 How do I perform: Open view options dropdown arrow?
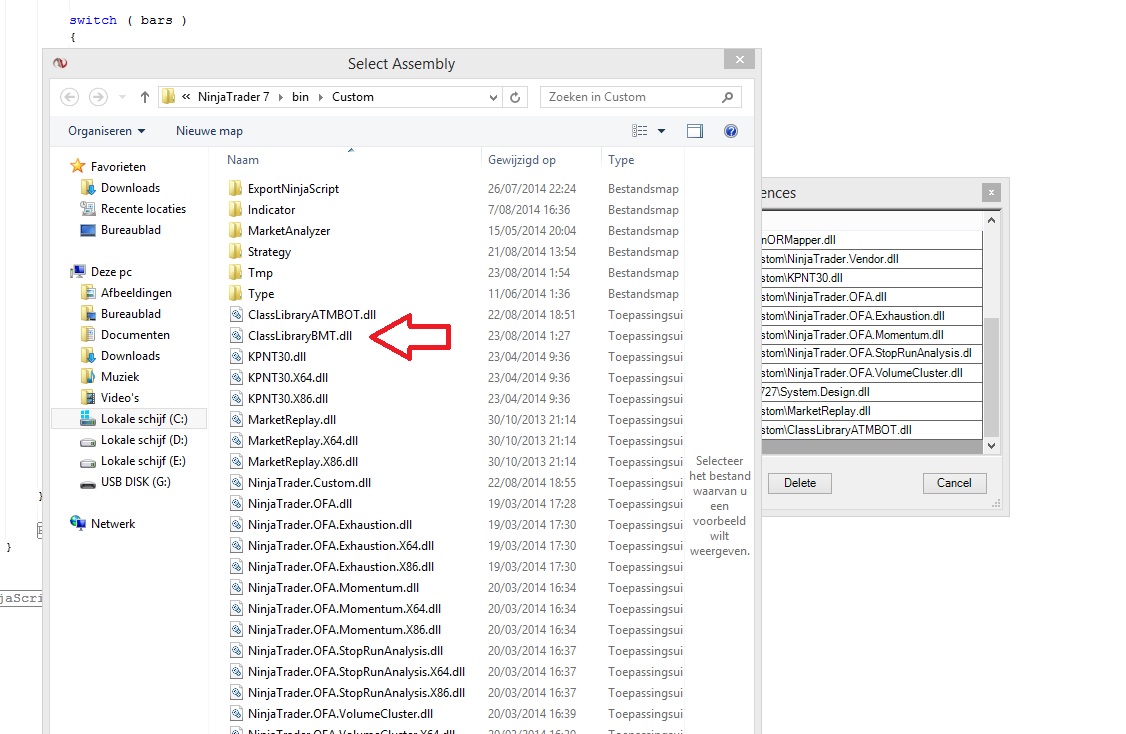click(661, 131)
